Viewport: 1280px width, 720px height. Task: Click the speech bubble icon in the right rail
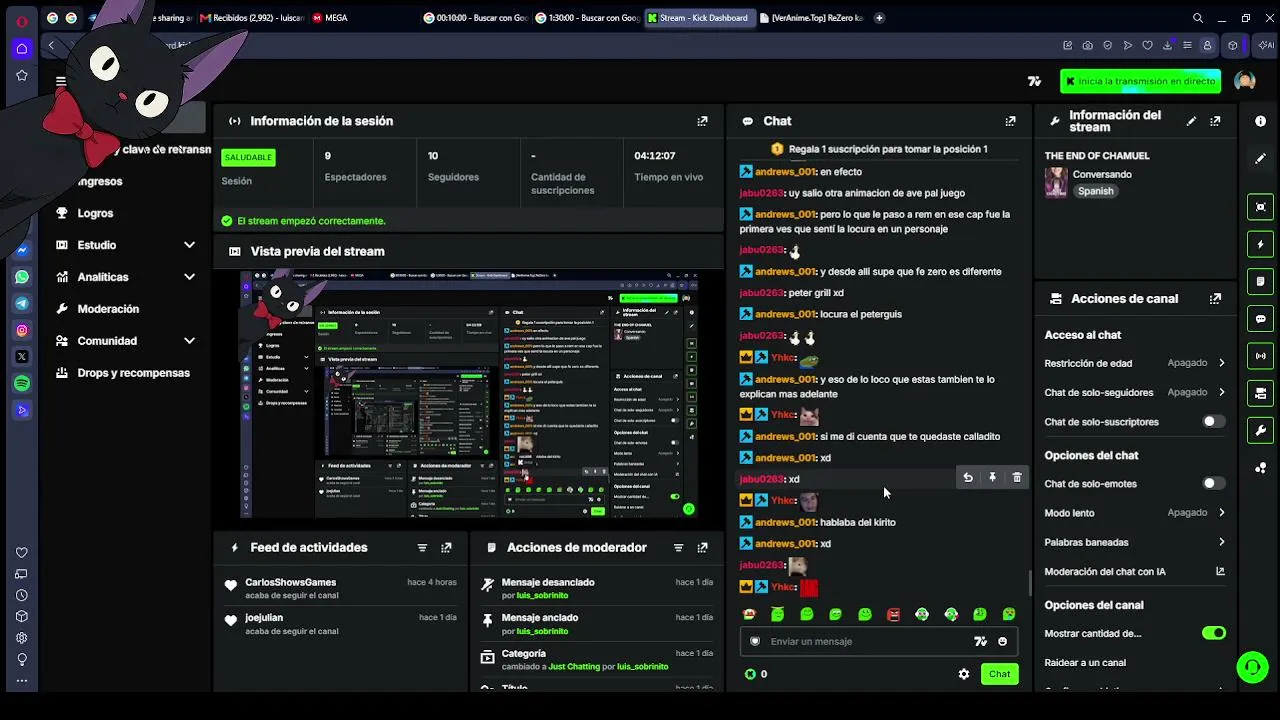[1260, 319]
